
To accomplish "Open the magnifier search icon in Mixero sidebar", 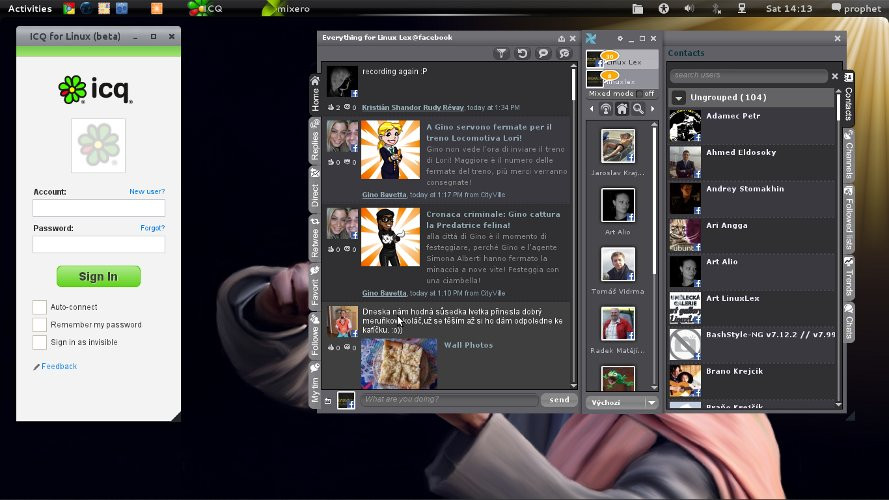I will click(638, 109).
